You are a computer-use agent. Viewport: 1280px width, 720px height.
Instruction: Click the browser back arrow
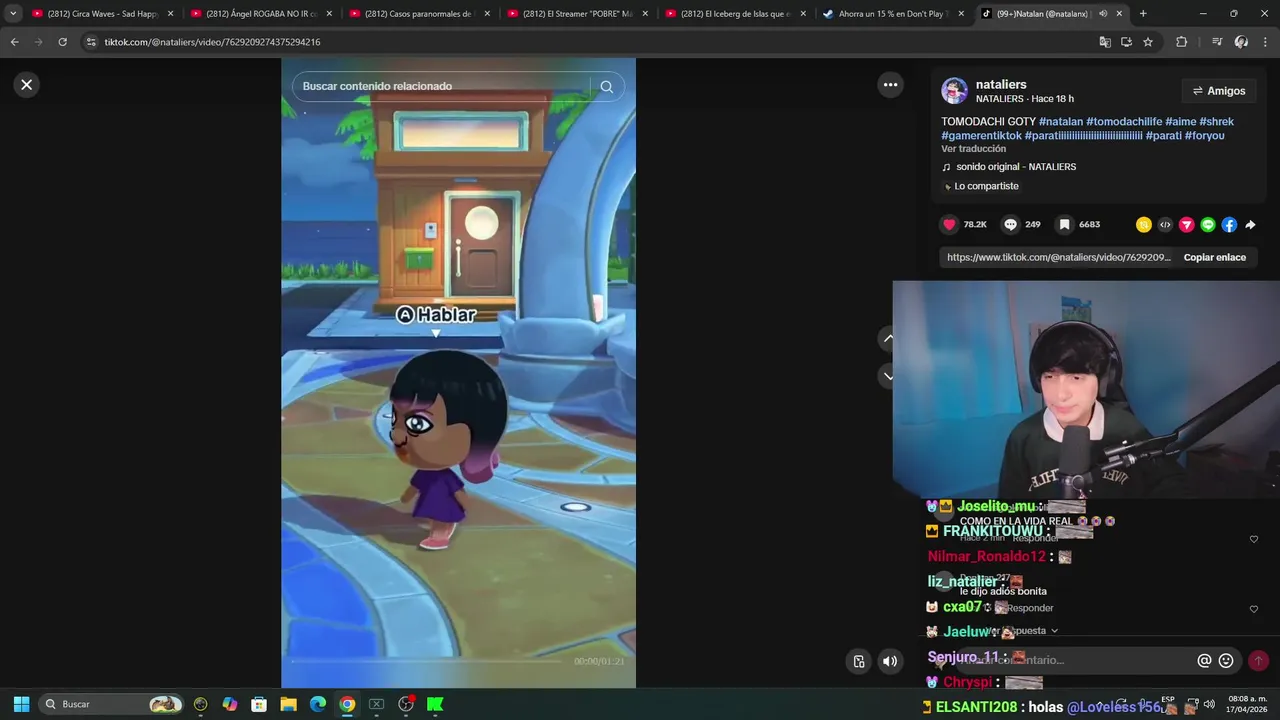(15, 42)
